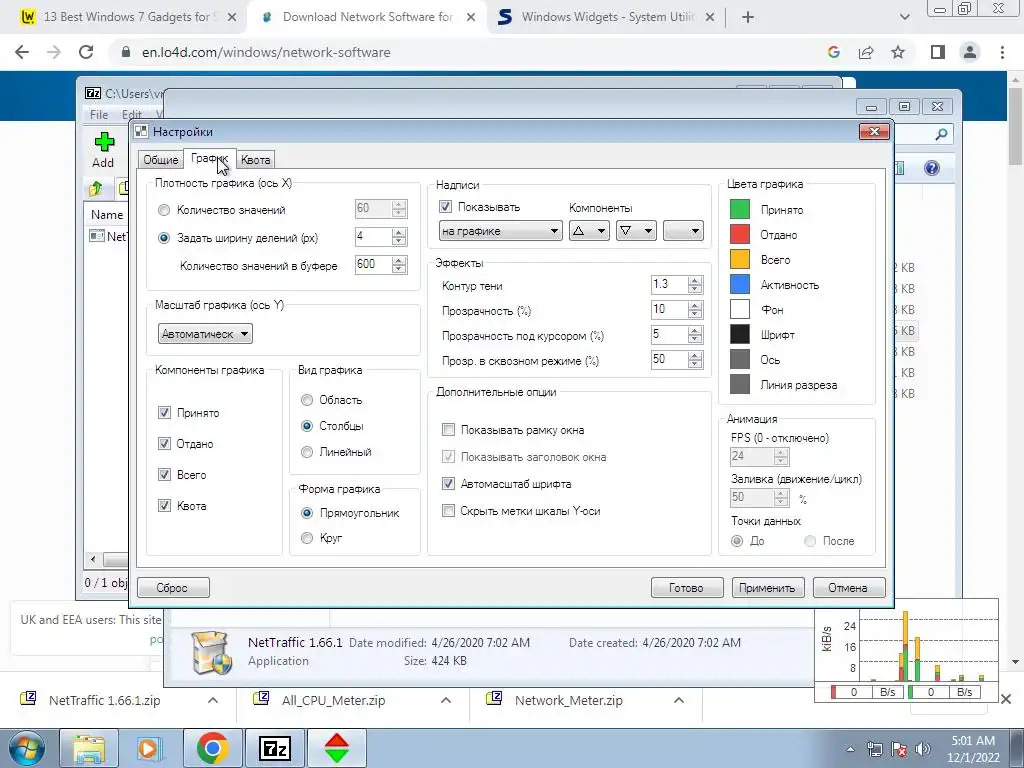Open Chrome three-dot menu

pyautogui.click(x=1002, y=52)
